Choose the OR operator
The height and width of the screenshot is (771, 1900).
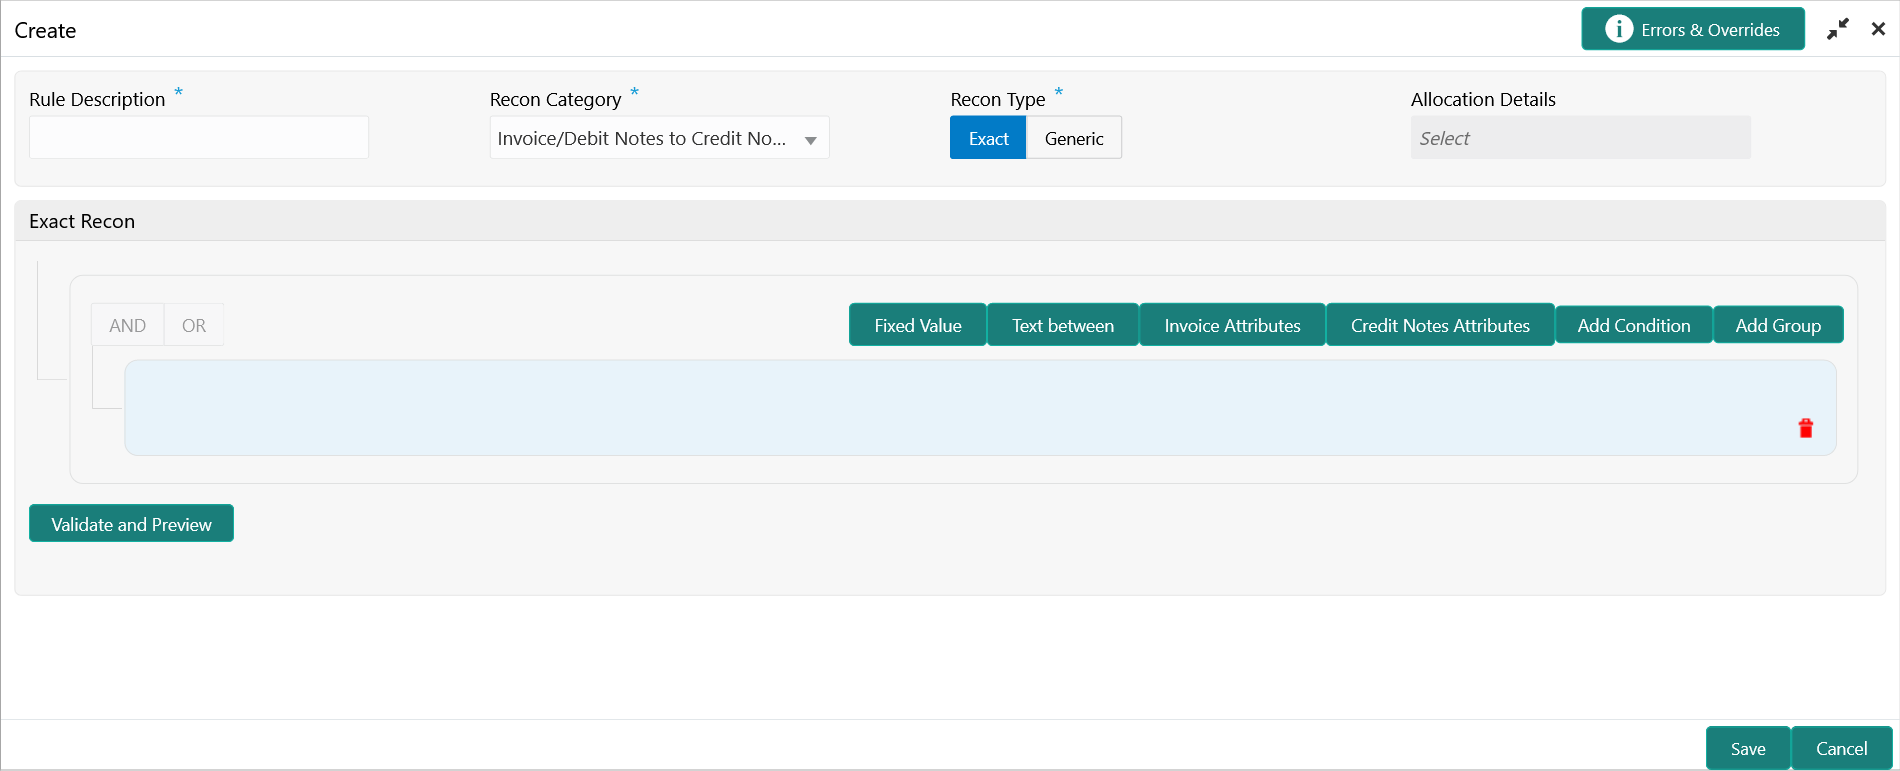tap(194, 325)
